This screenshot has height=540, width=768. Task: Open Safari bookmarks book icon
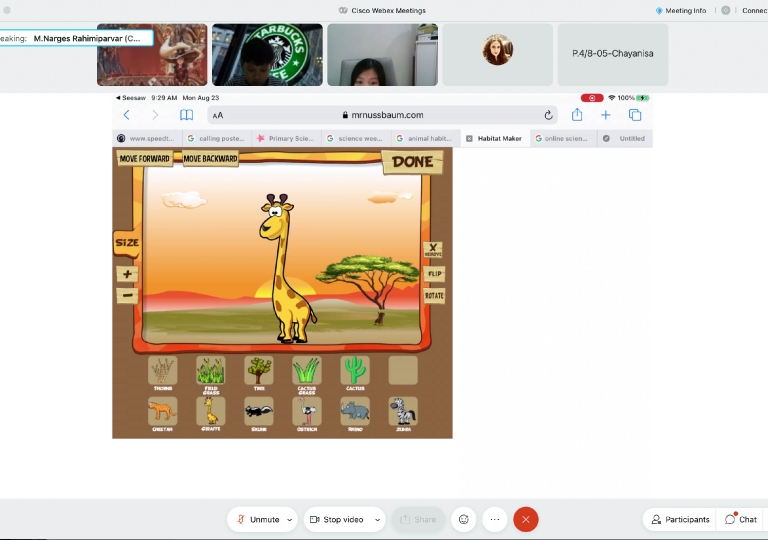pos(186,115)
